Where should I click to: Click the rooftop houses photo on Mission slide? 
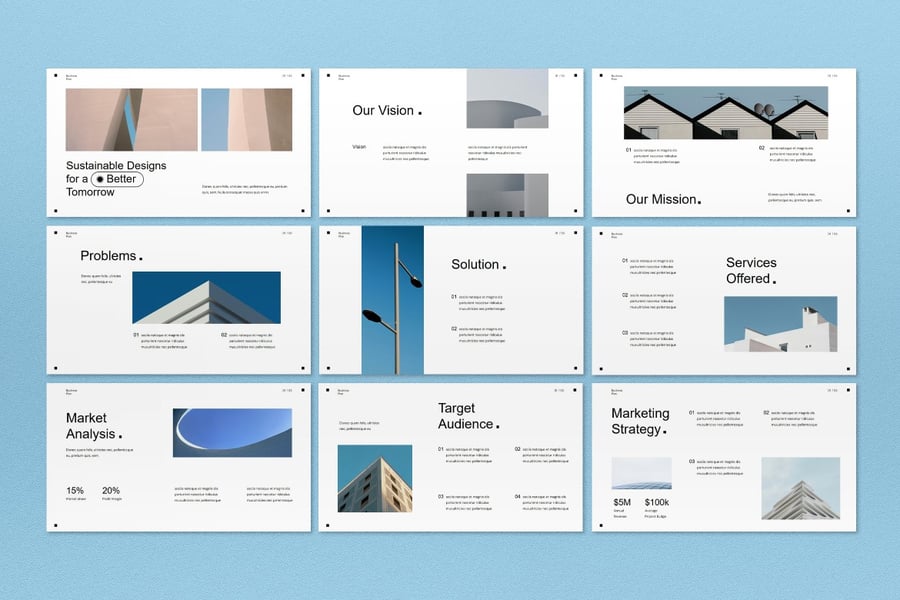click(x=725, y=113)
